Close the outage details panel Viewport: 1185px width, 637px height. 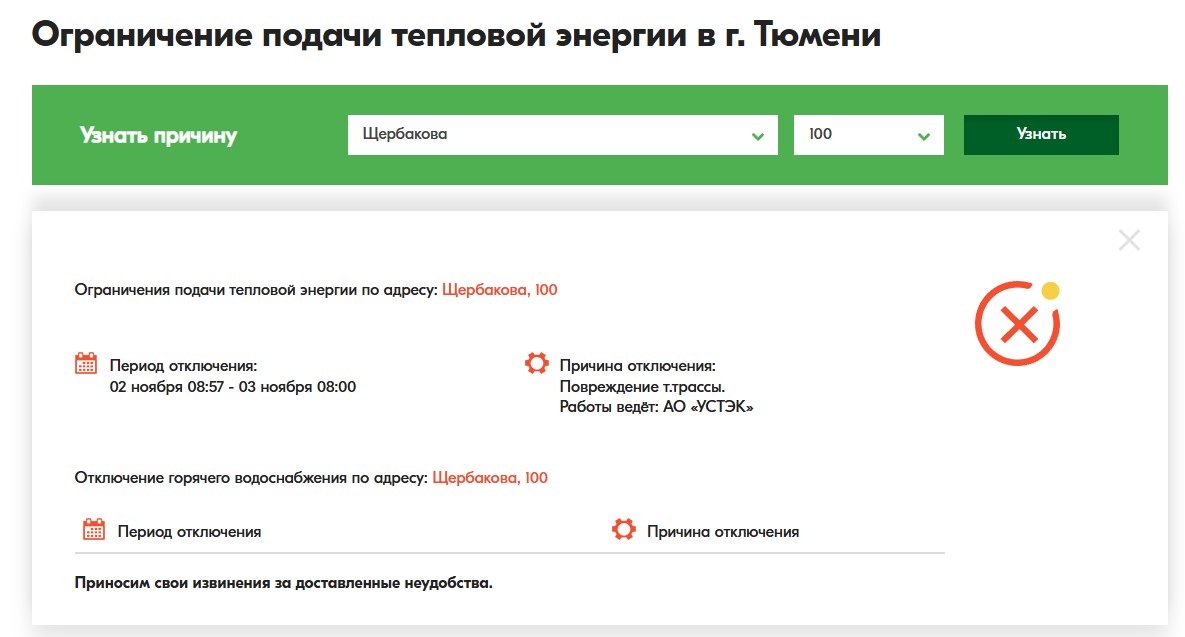(x=1129, y=240)
